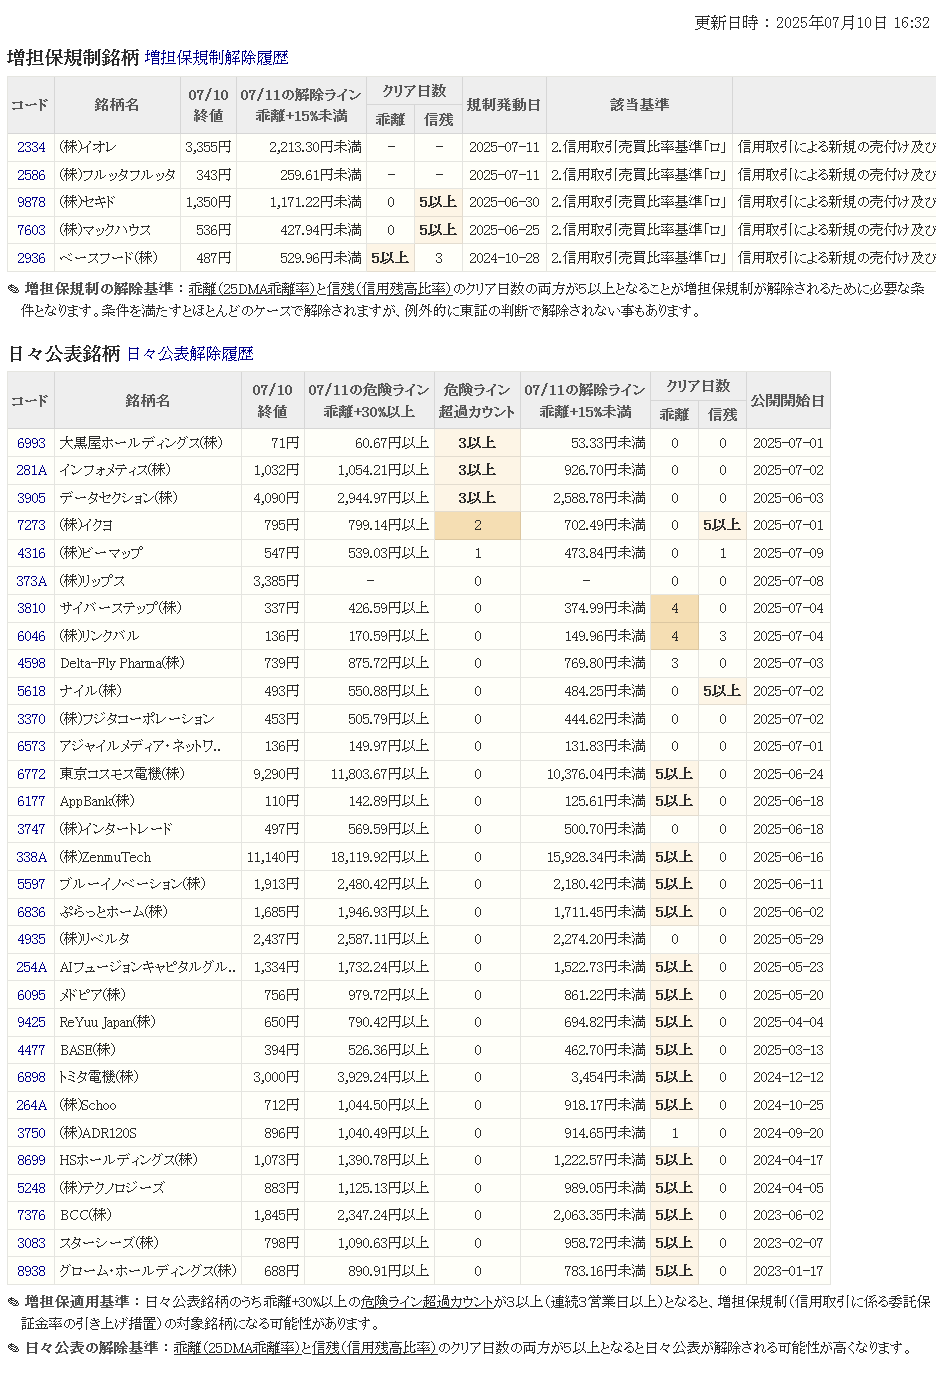Open stock code 3370 link
Screen dimensions: 944x1374
pyautogui.click(x=31, y=719)
